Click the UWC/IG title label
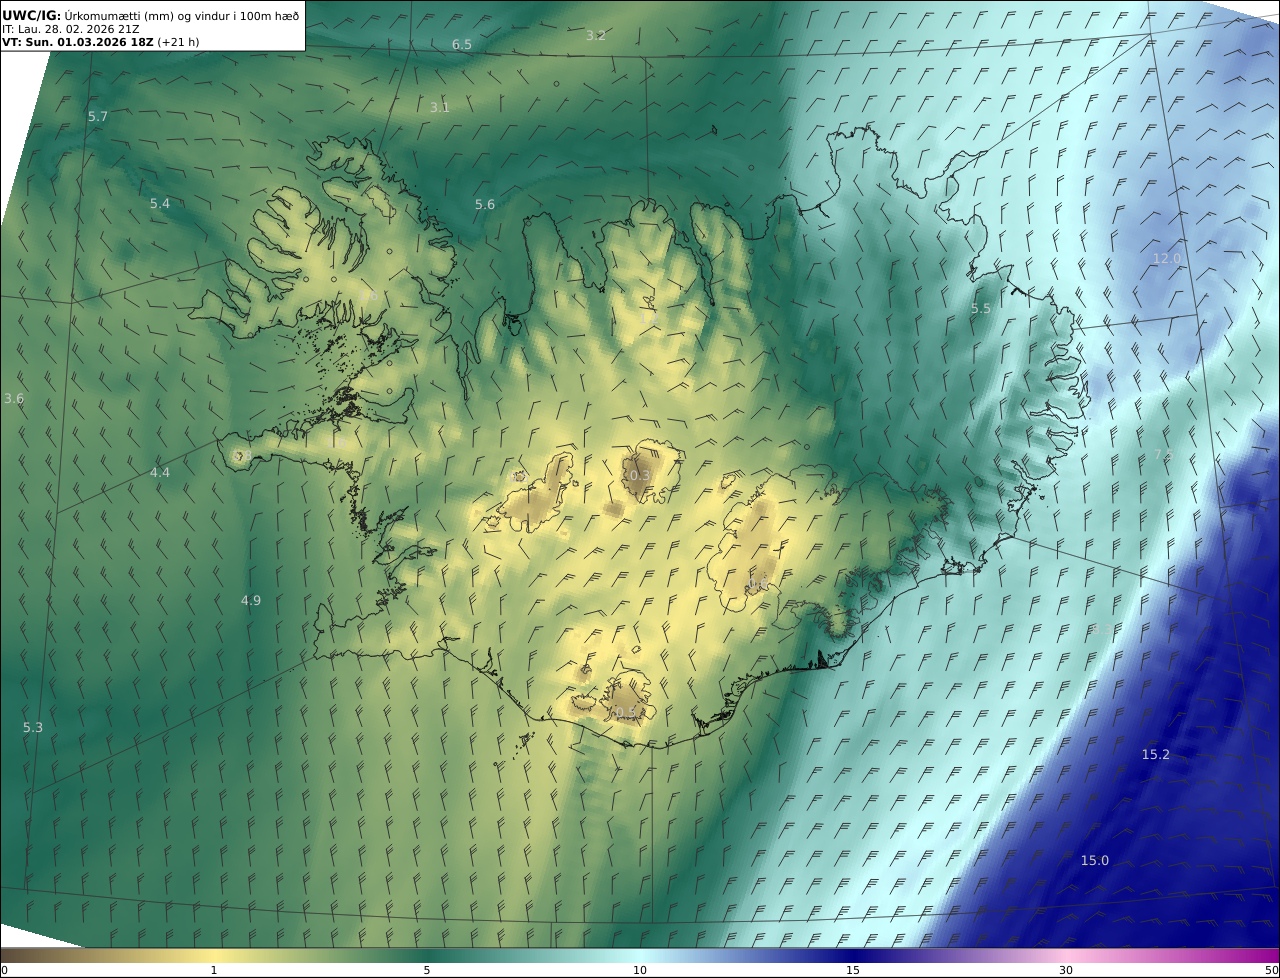 click(32, 15)
